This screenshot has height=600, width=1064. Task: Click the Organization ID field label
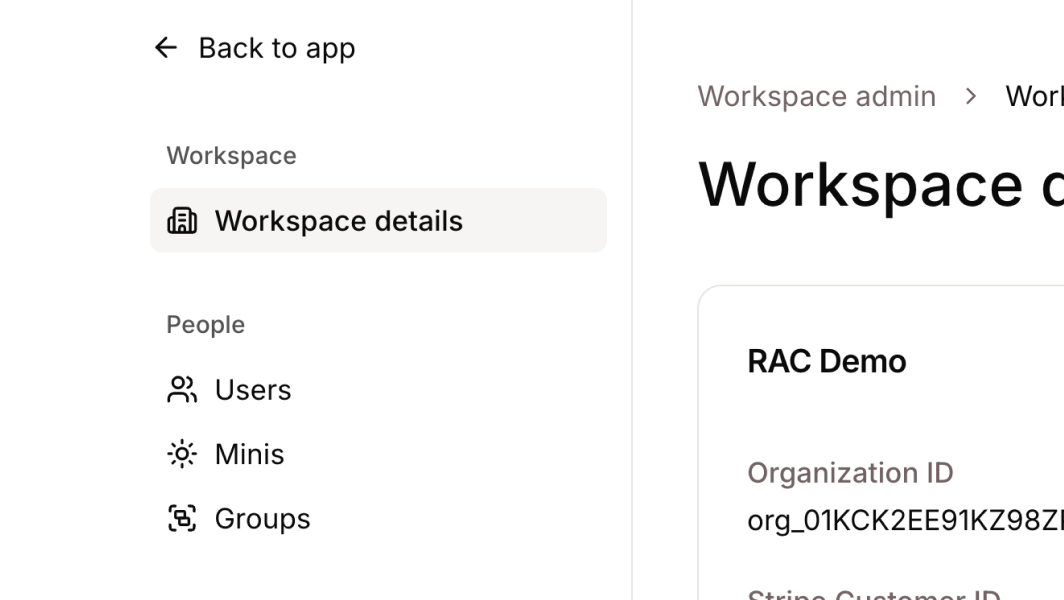tap(850, 472)
